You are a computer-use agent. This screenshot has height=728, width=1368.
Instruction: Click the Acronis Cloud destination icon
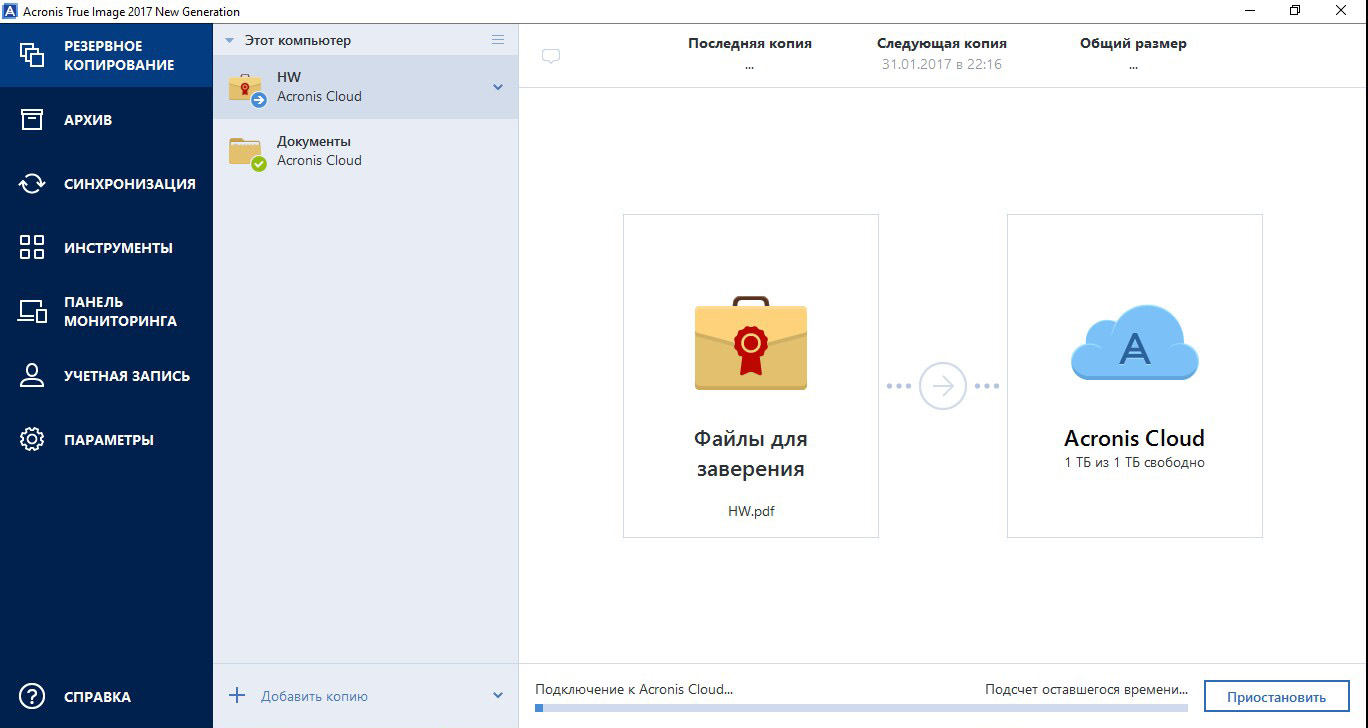tap(1134, 343)
